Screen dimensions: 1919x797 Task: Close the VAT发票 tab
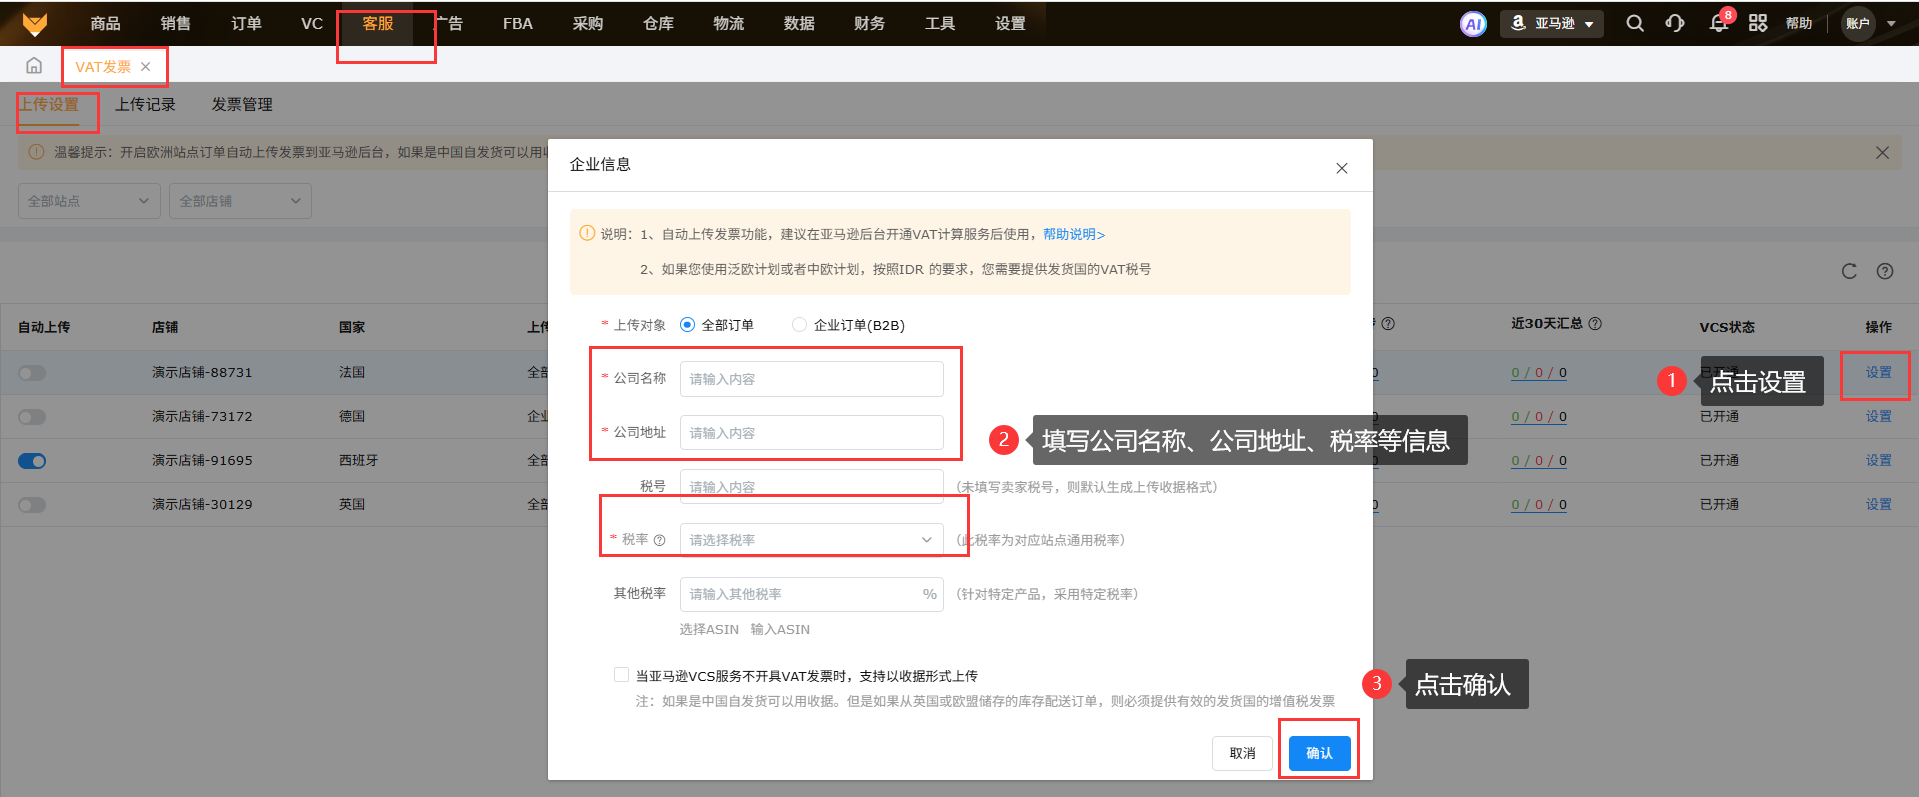pos(146,67)
